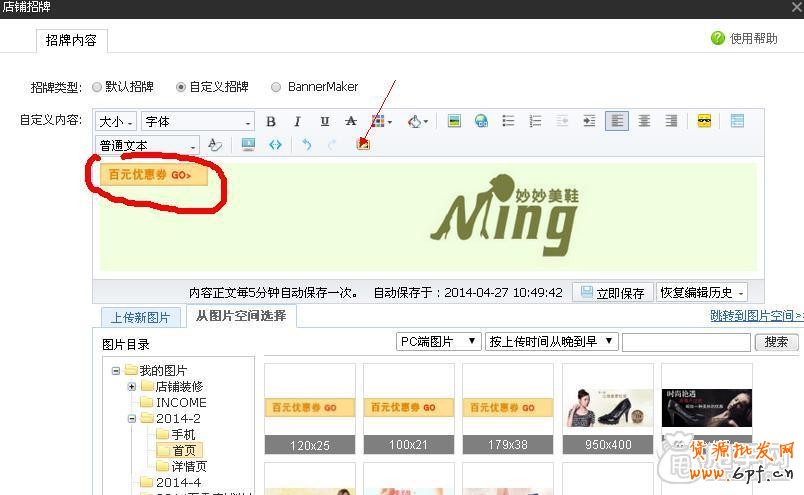Select the 100x21 coupon thumbnail
The width and height of the screenshot is (804, 495).
click(x=409, y=409)
